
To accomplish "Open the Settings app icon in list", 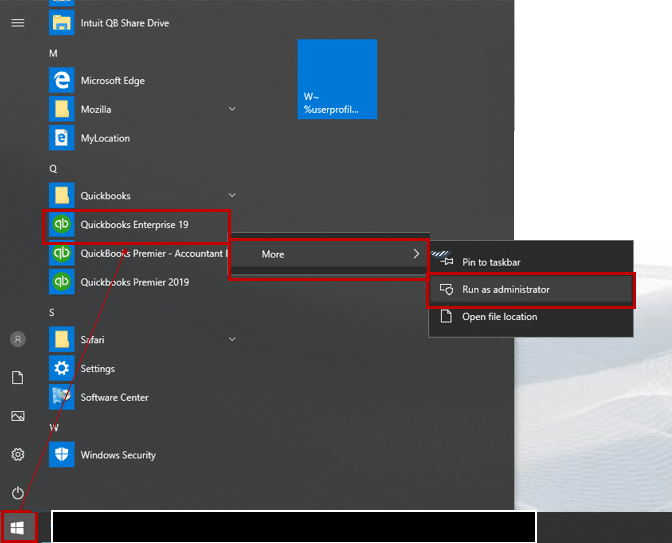I will (61, 368).
